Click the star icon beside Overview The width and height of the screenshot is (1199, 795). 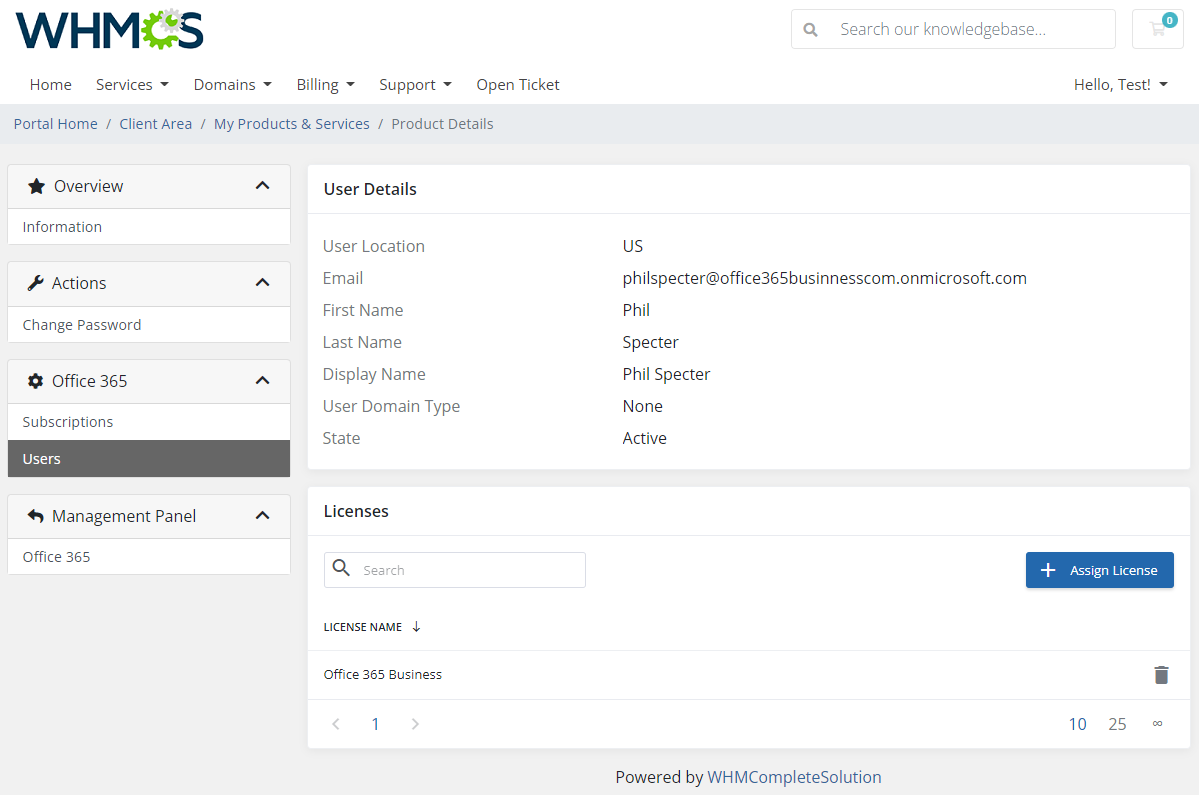click(36, 186)
